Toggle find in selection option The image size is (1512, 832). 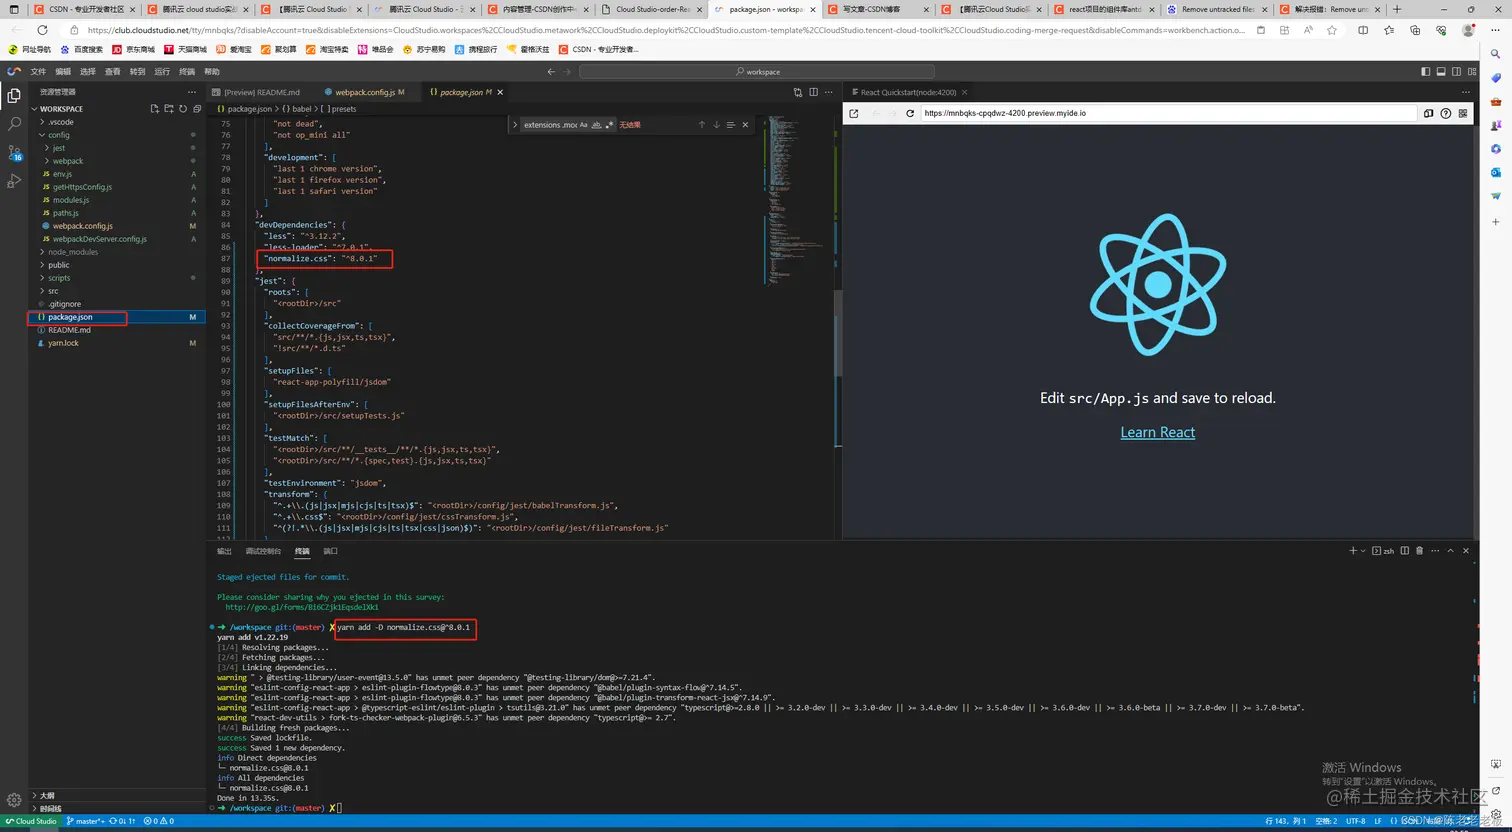pos(731,125)
